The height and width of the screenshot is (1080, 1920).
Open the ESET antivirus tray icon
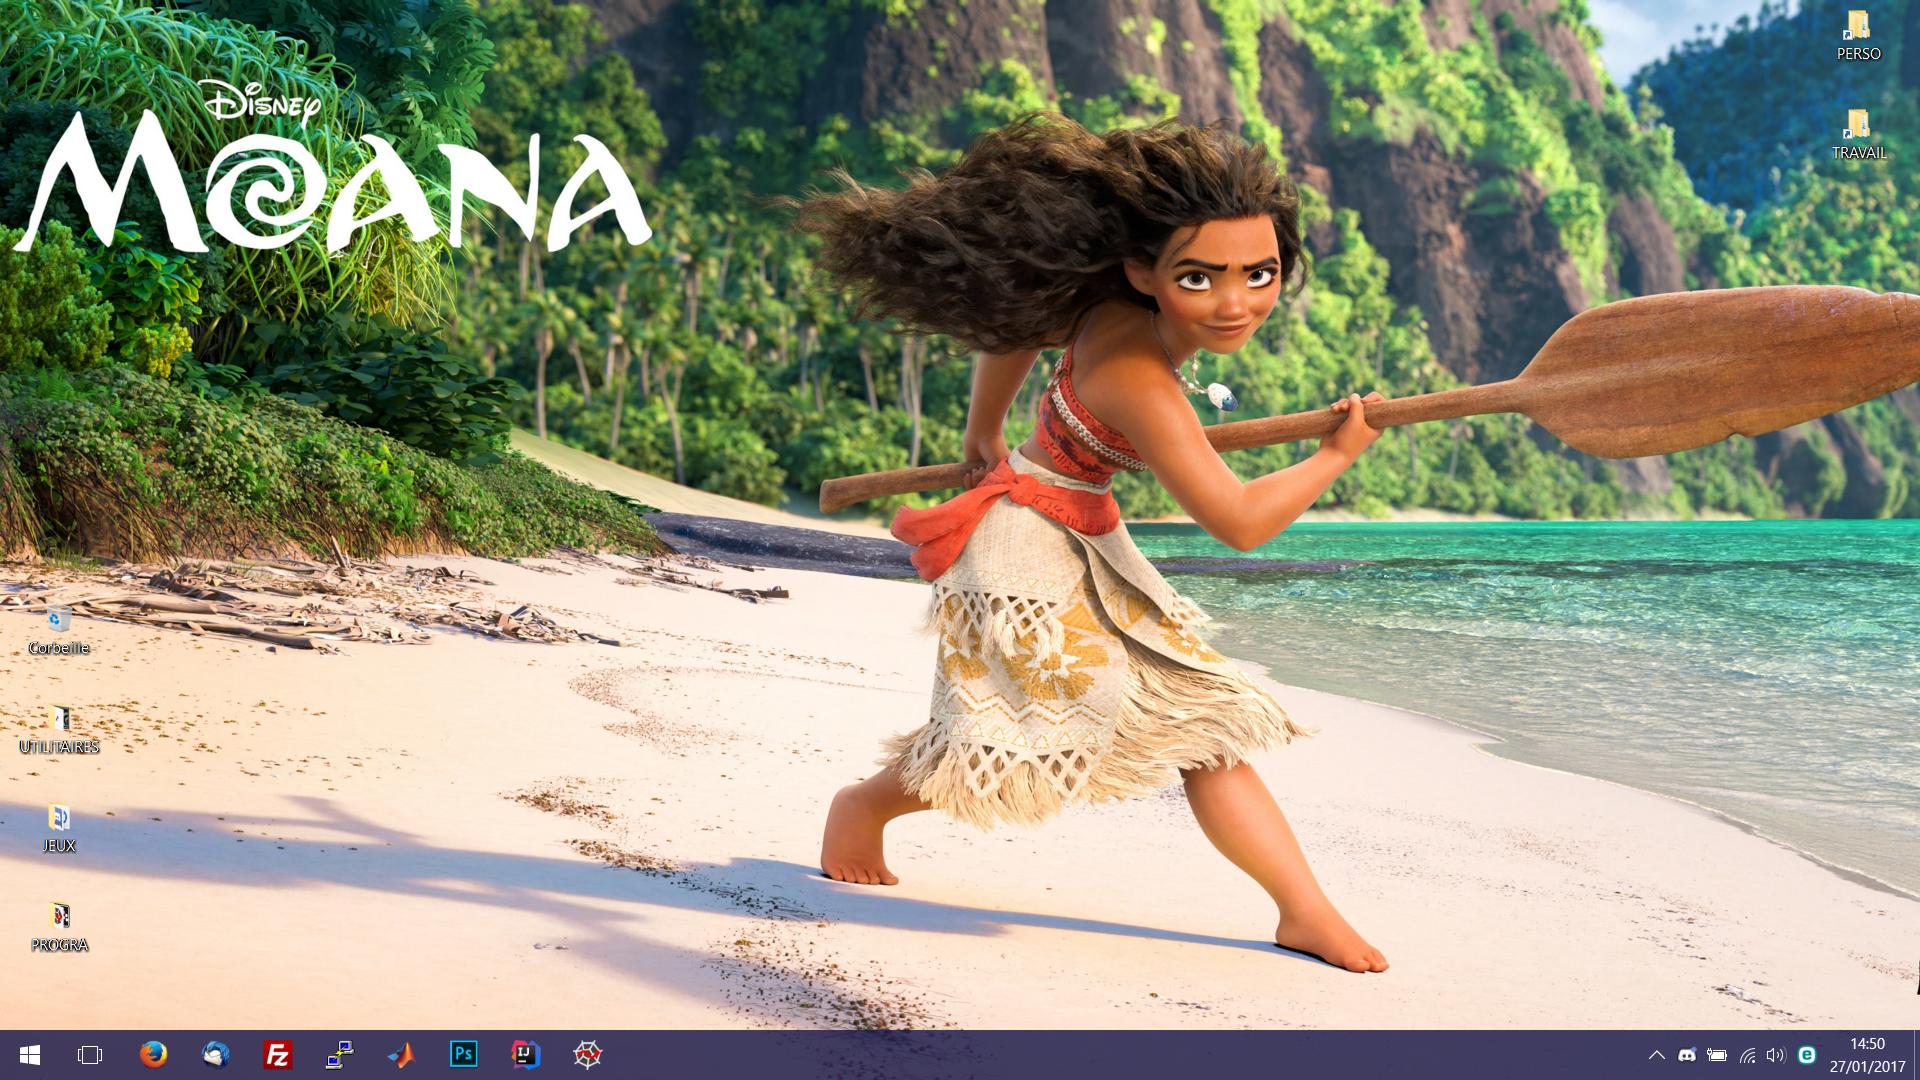1806,1055
